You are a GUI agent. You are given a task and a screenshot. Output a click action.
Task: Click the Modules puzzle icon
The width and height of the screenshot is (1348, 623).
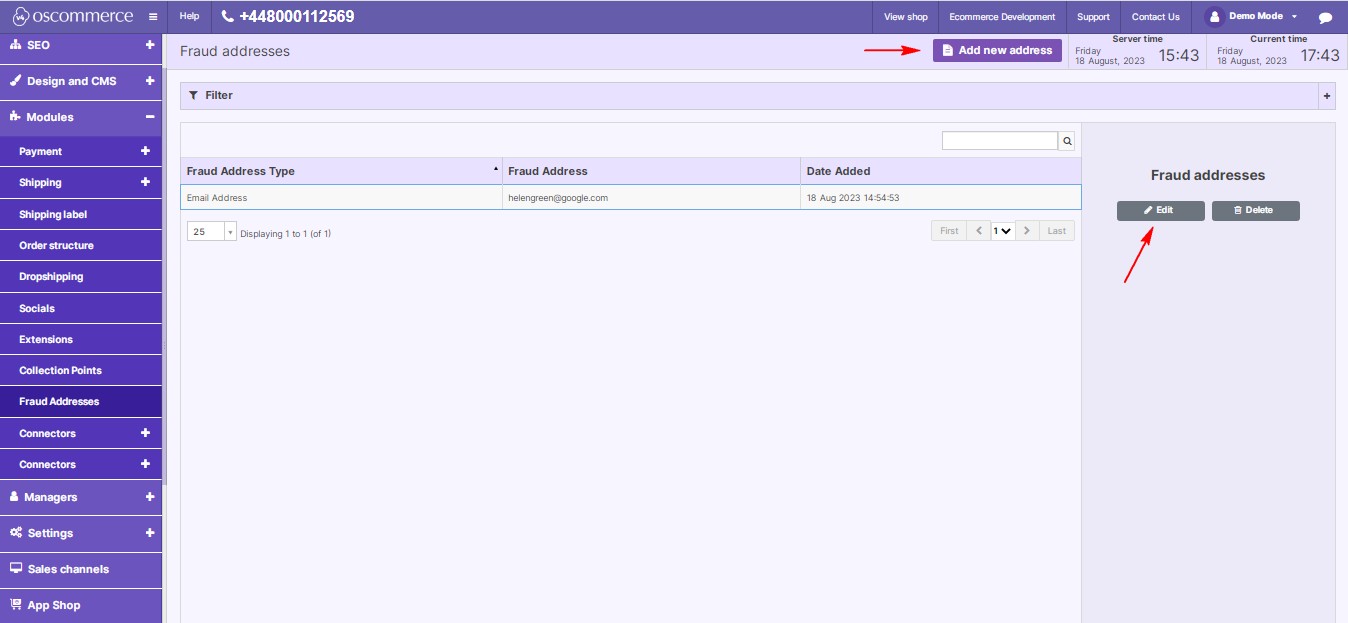click(16, 117)
